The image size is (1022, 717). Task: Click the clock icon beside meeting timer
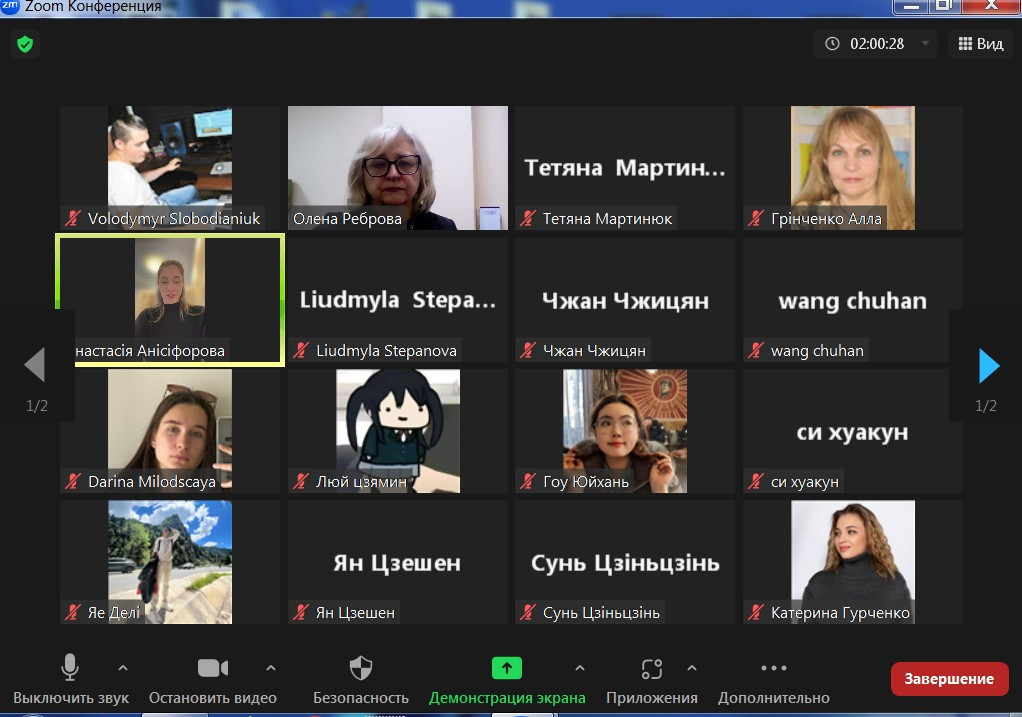832,44
